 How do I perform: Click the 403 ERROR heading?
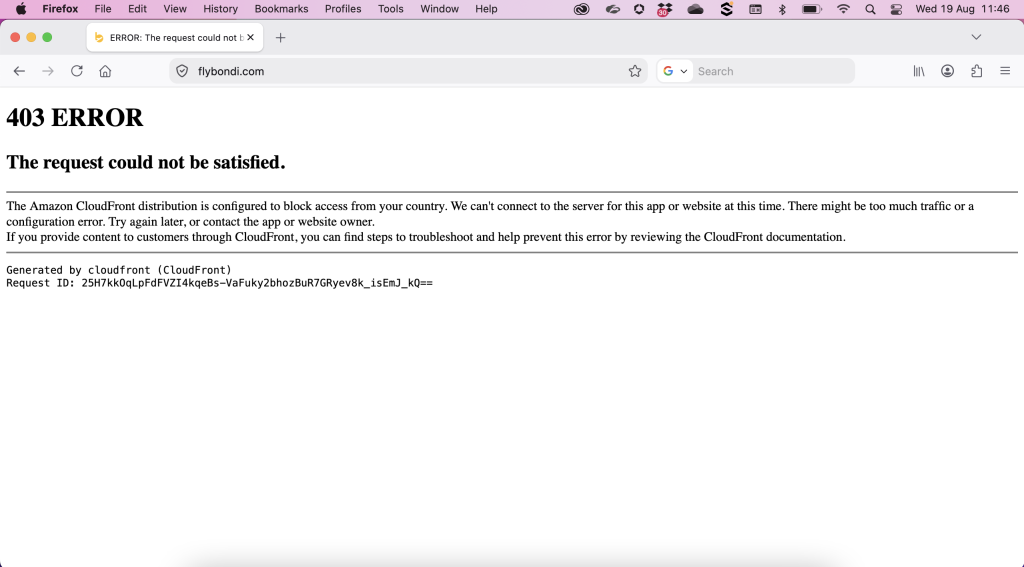pos(74,118)
